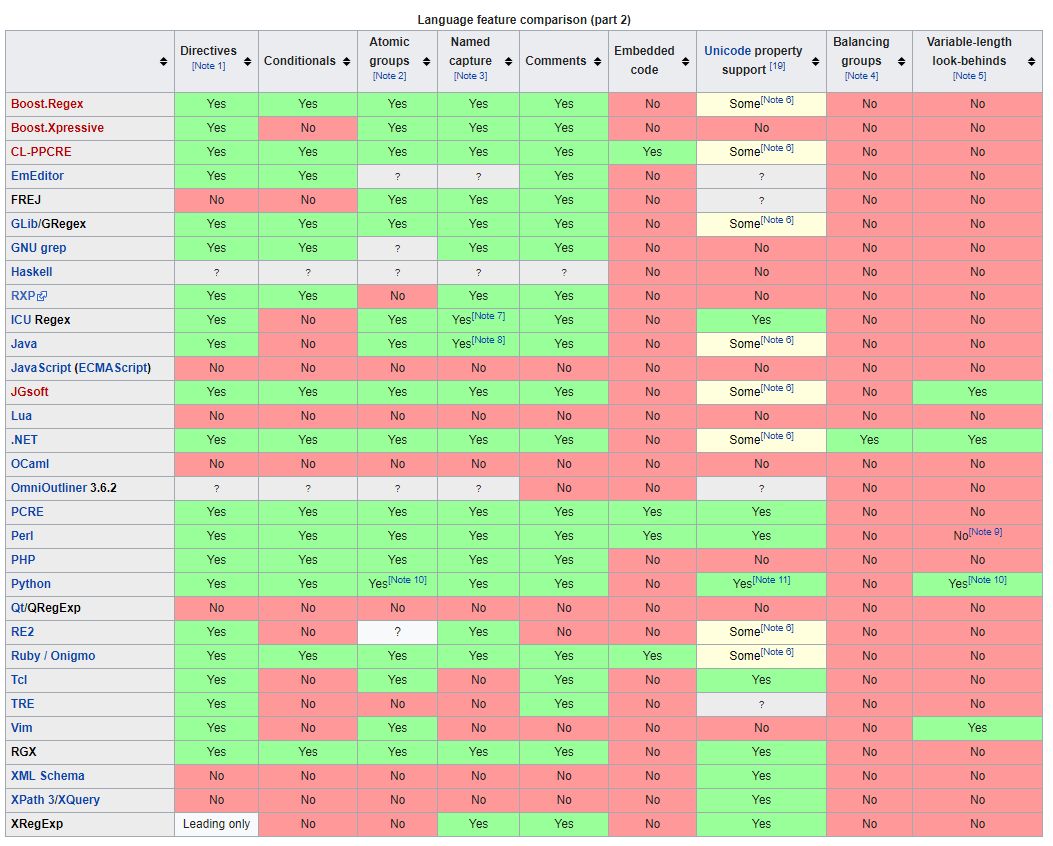Open the XML Schema link
1053x846 pixels.
pyautogui.click(x=48, y=776)
